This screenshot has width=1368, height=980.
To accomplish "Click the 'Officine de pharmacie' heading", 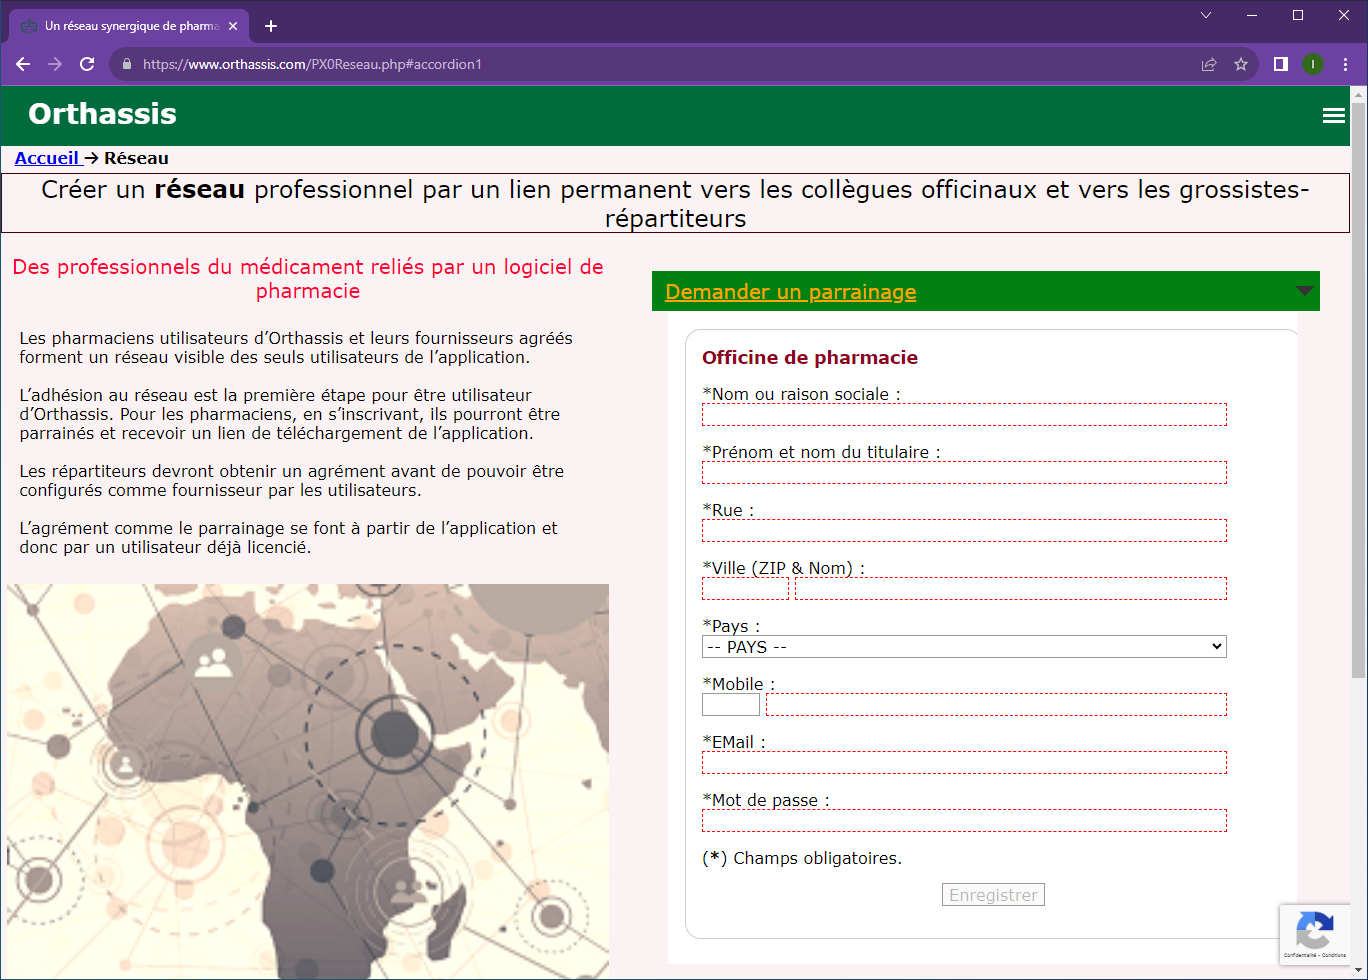I will pos(810,357).
